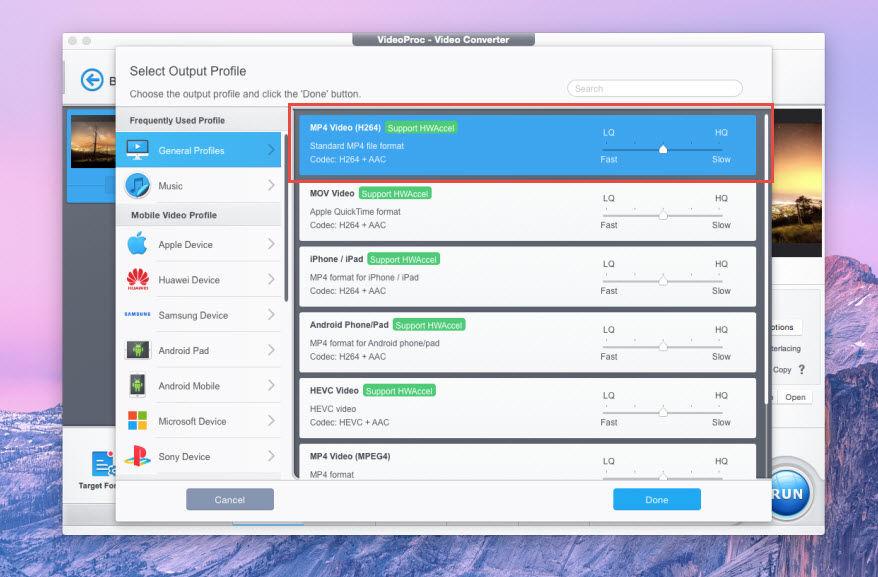Image resolution: width=878 pixels, height=577 pixels.
Task: Click the video thumbnail in the main window
Action: tap(93, 142)
